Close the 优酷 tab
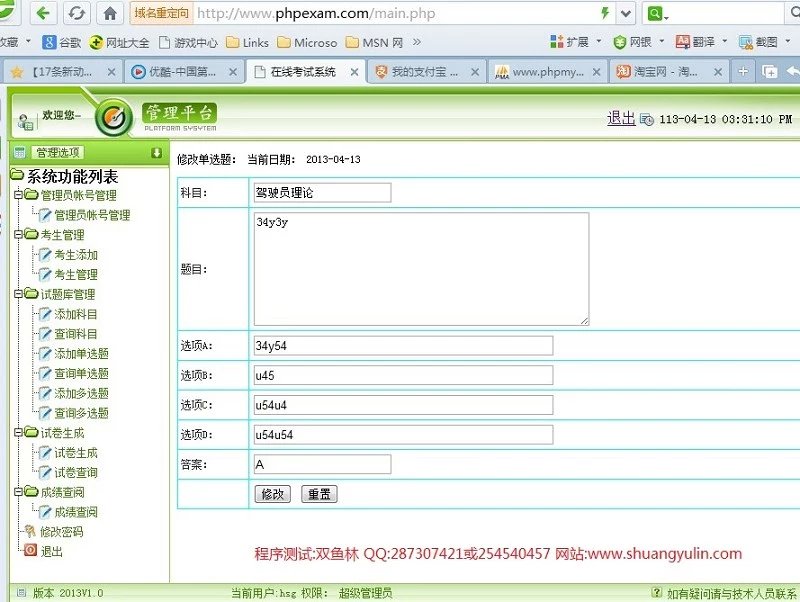The height and width of the screenshot is (602, 800). click(233, 72)
